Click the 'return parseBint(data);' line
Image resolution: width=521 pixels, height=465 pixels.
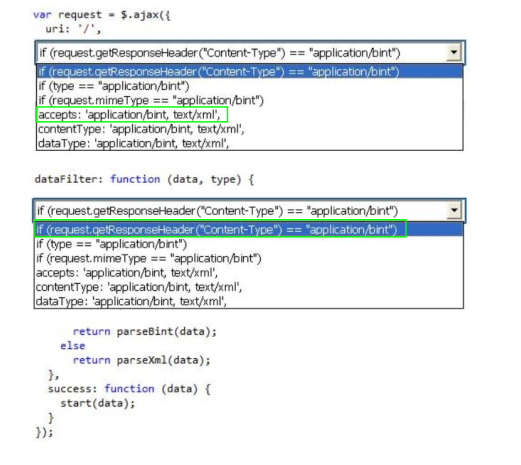click(x=145, y=332)
